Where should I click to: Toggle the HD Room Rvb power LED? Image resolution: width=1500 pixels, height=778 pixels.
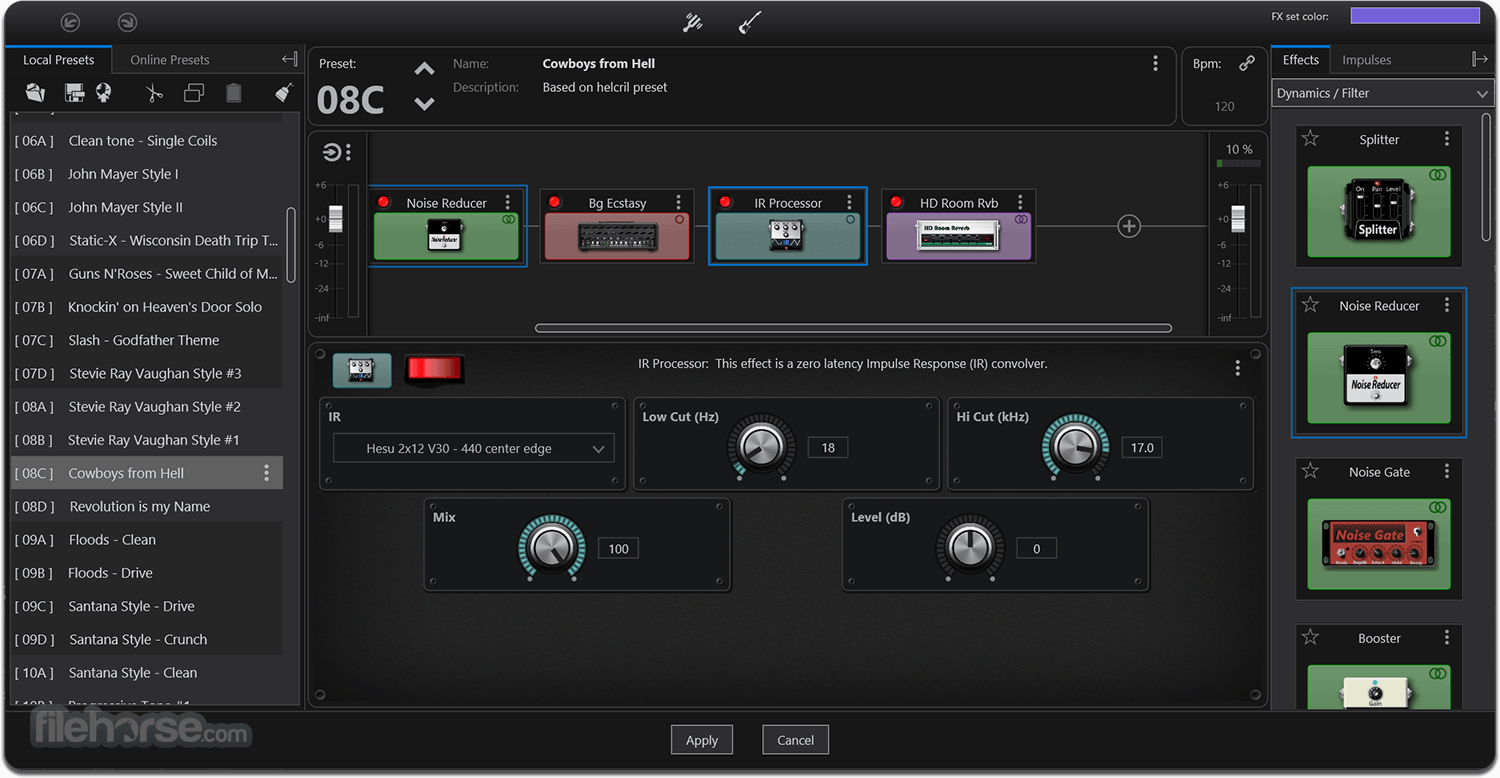896,202
